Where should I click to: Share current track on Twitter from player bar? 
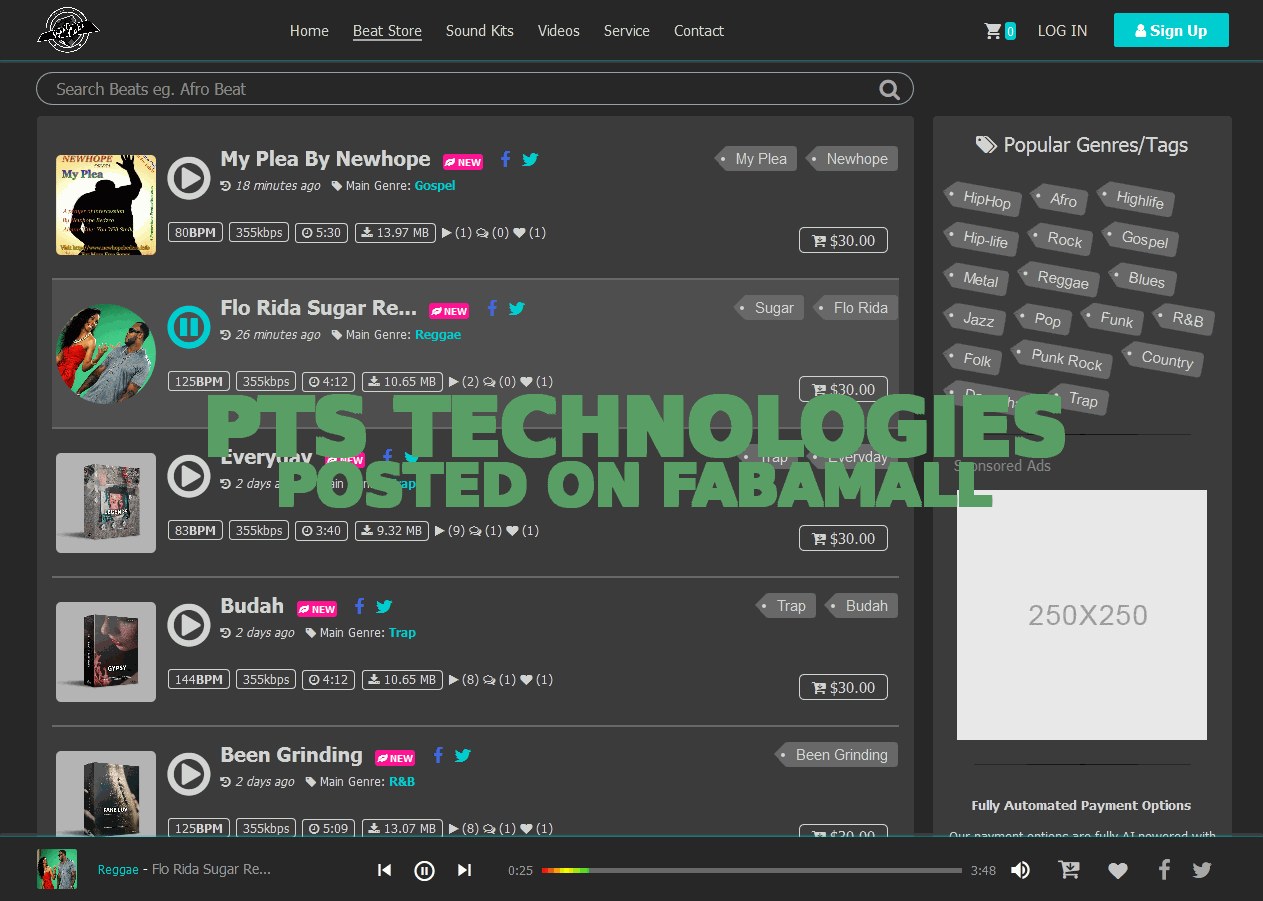click(1202, 870)
